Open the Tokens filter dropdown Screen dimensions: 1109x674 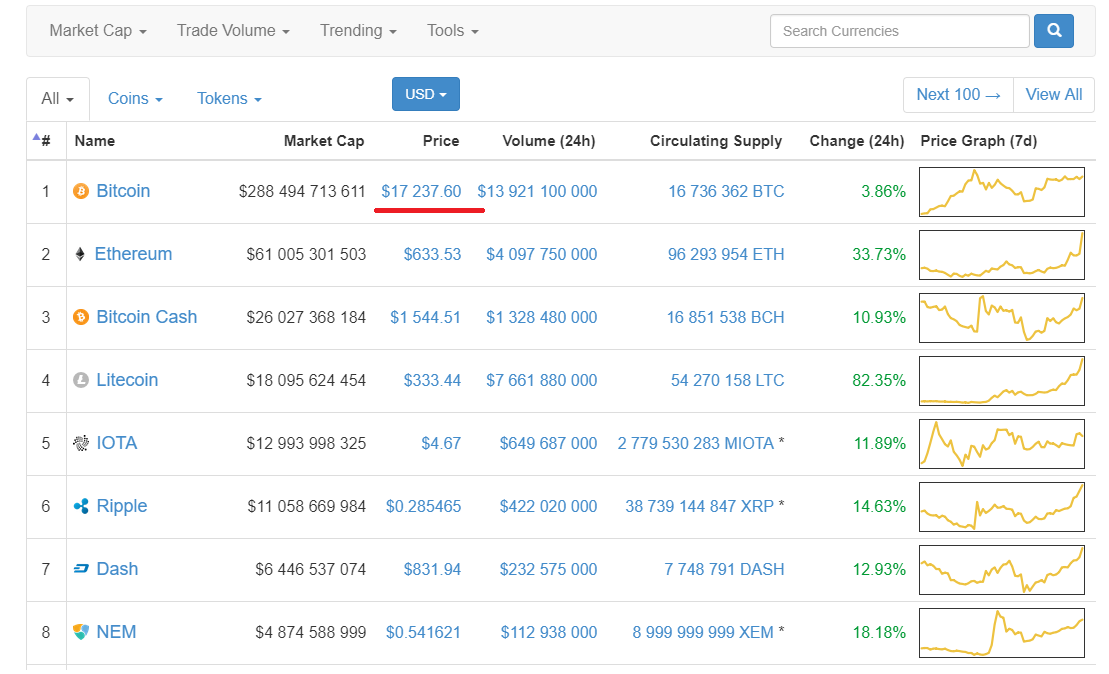click(x=229, y=99)
